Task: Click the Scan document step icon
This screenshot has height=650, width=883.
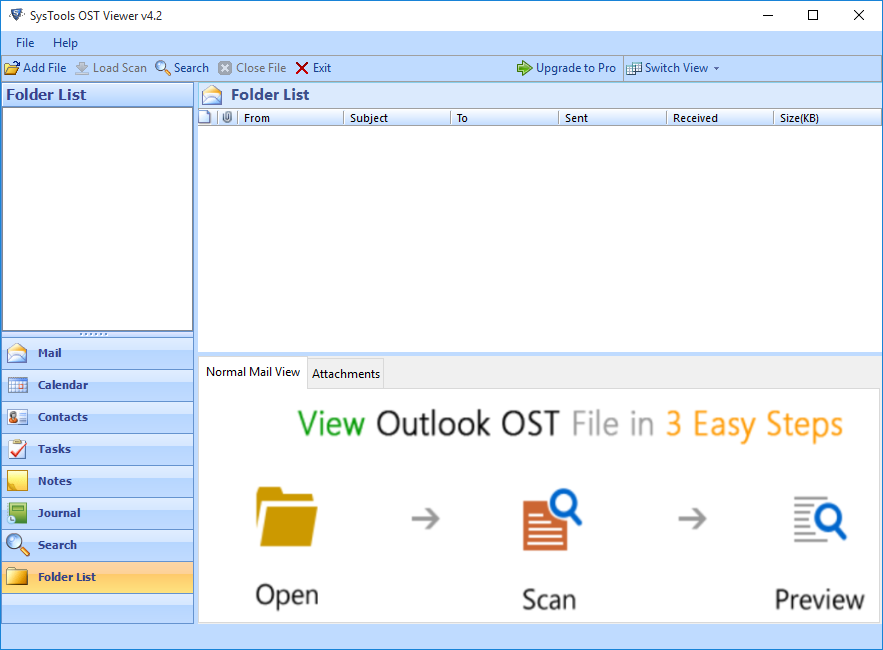Action: [x=552, y=519]
